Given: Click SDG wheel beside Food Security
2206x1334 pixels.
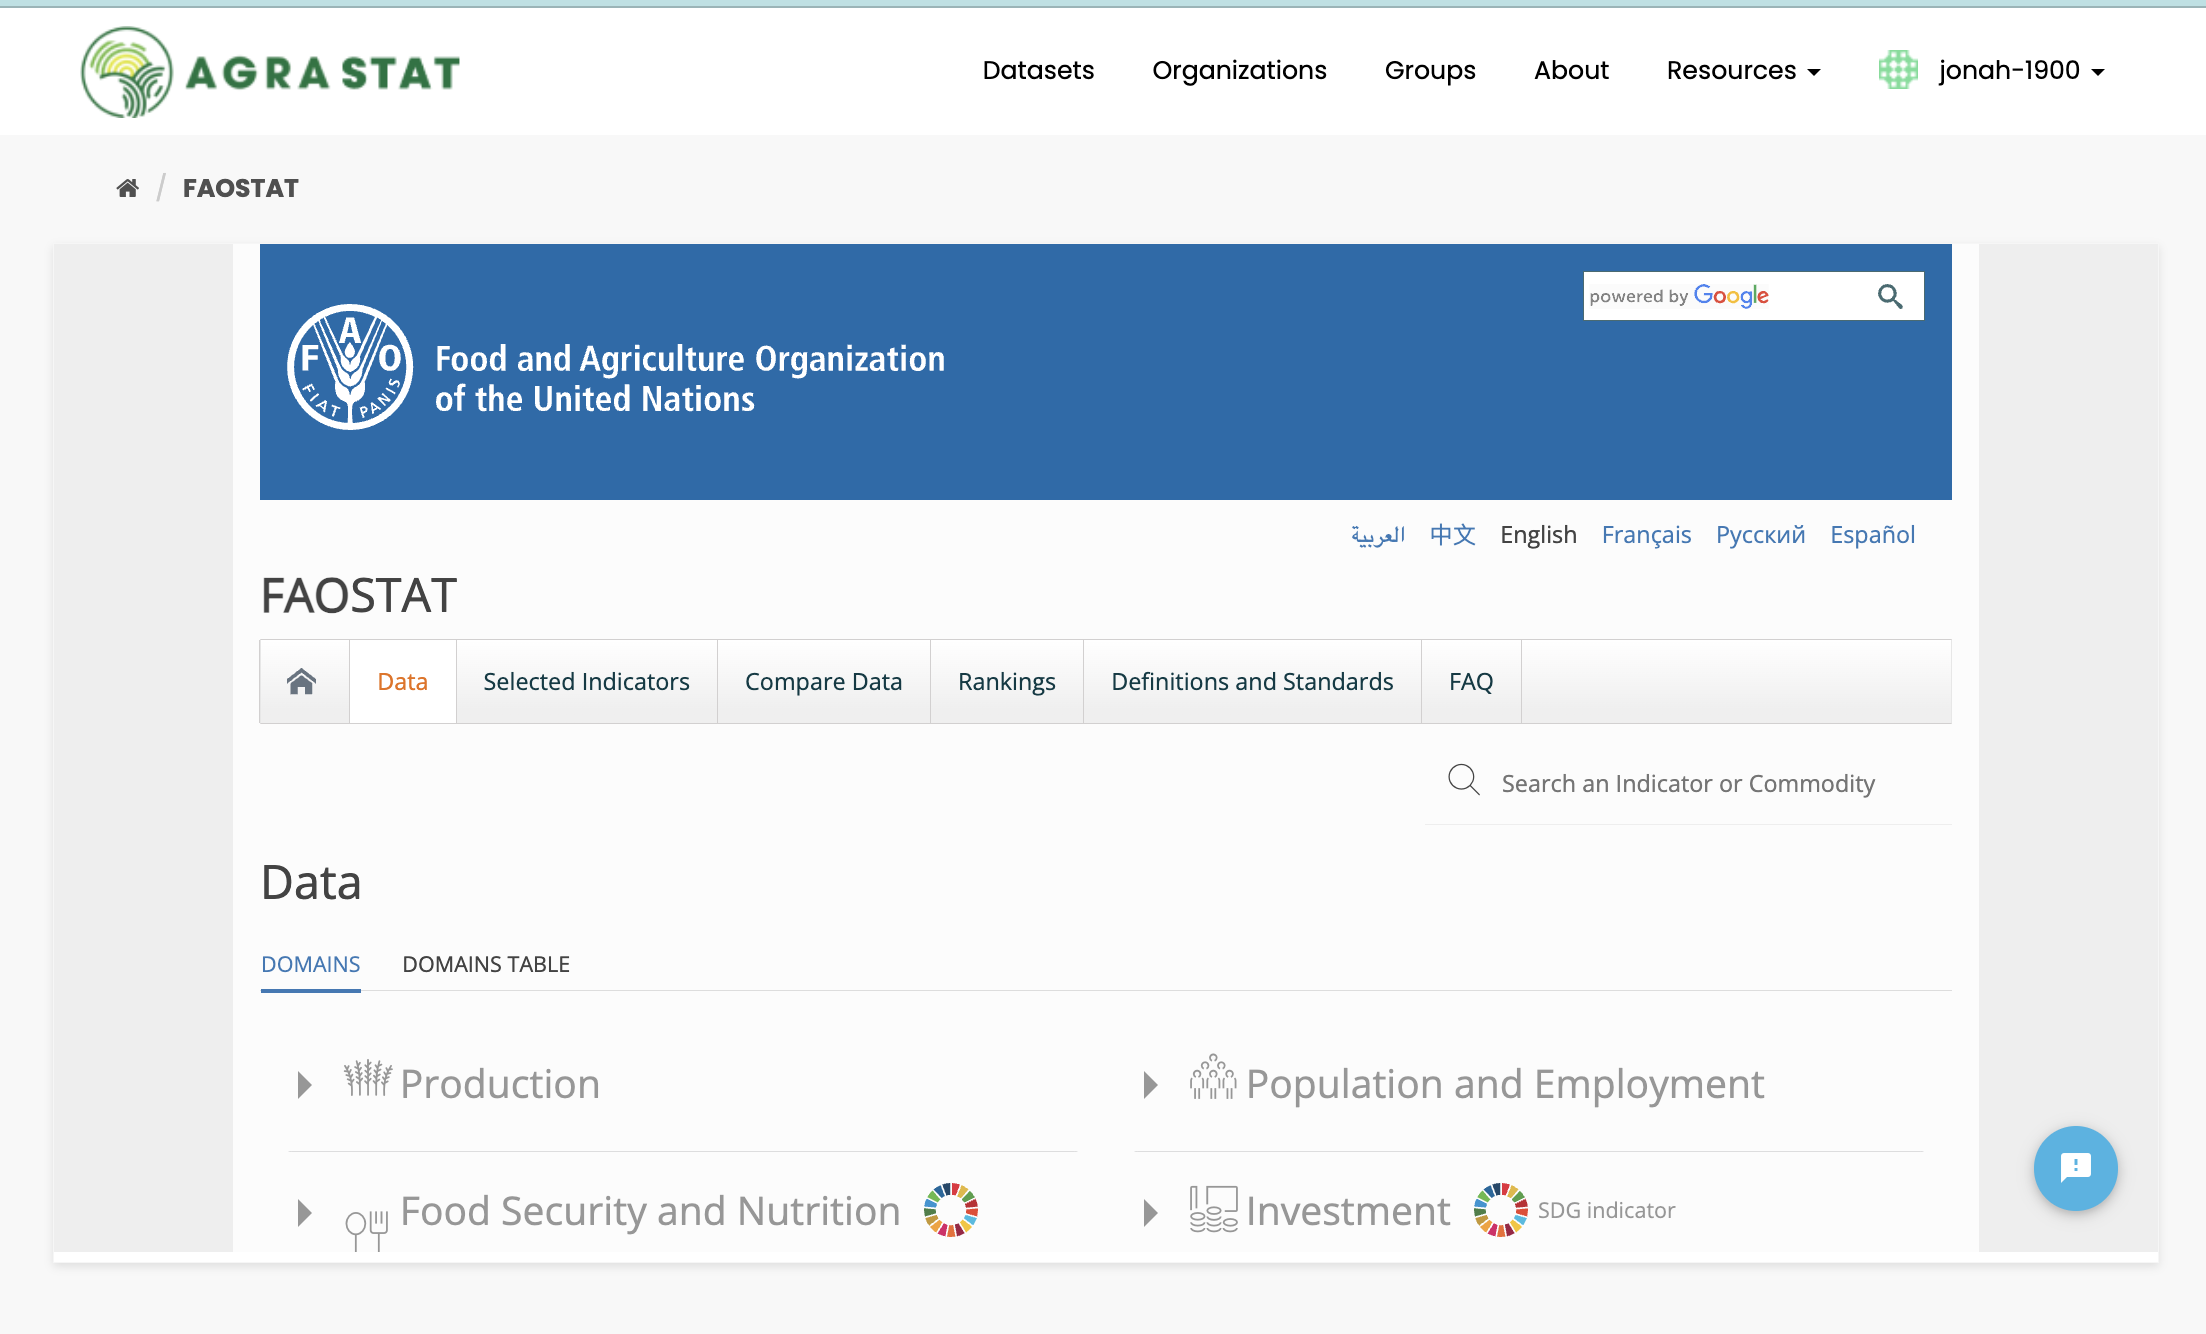Looking at the screenshot, I should [x=951, y=1210].
